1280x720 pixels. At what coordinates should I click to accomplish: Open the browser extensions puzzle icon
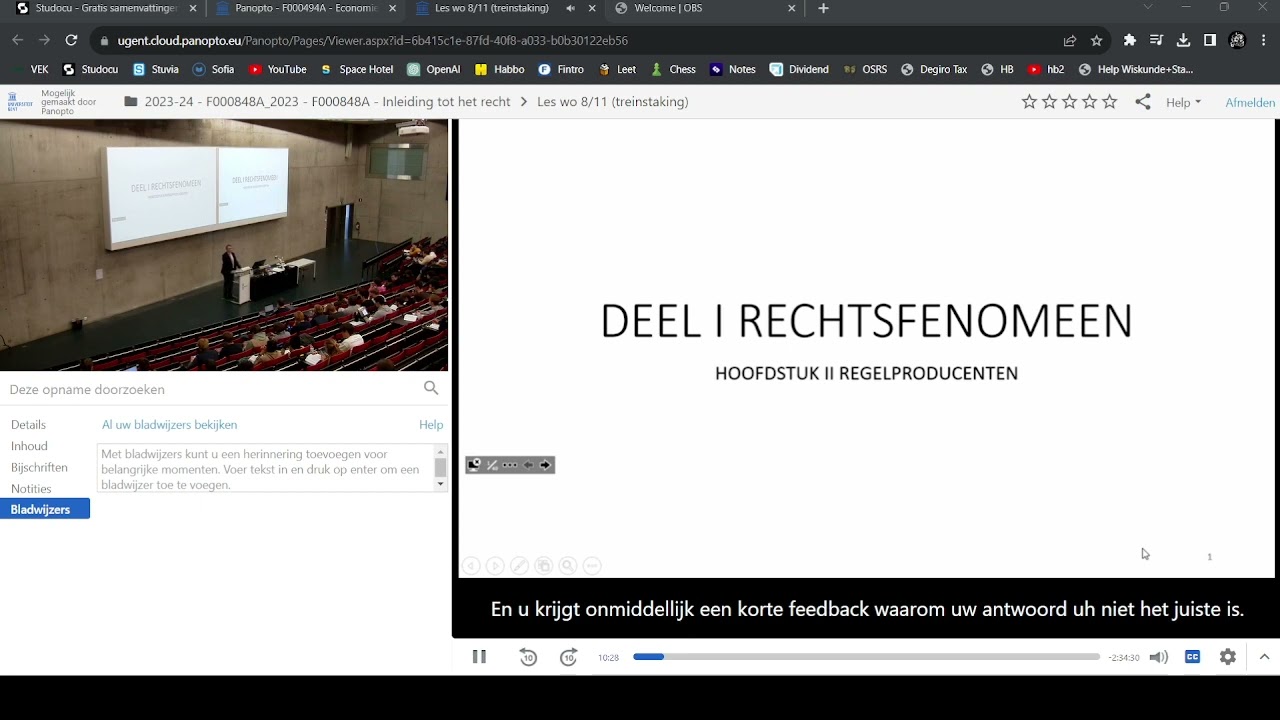tap(1130, 40)
